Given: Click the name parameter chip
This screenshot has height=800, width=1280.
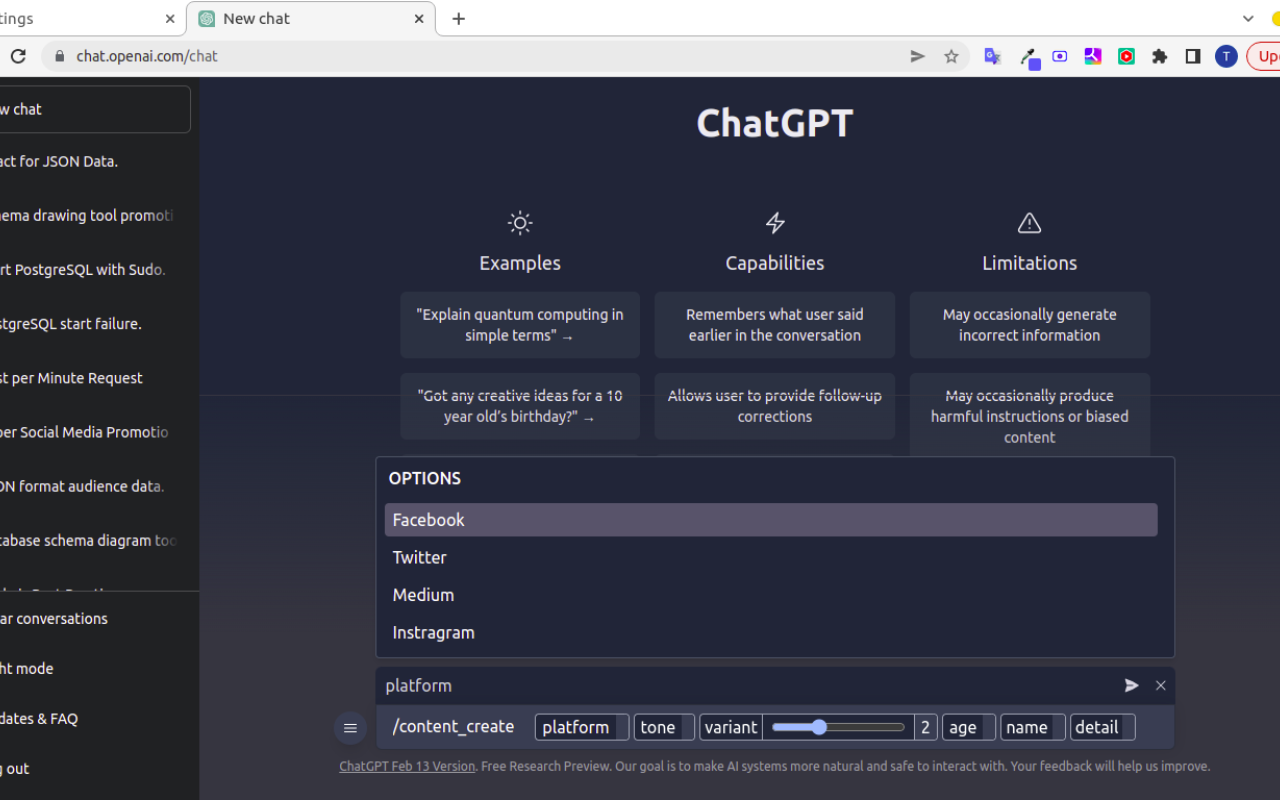Looking at the screenshot, I should [x=1033, y=727].
